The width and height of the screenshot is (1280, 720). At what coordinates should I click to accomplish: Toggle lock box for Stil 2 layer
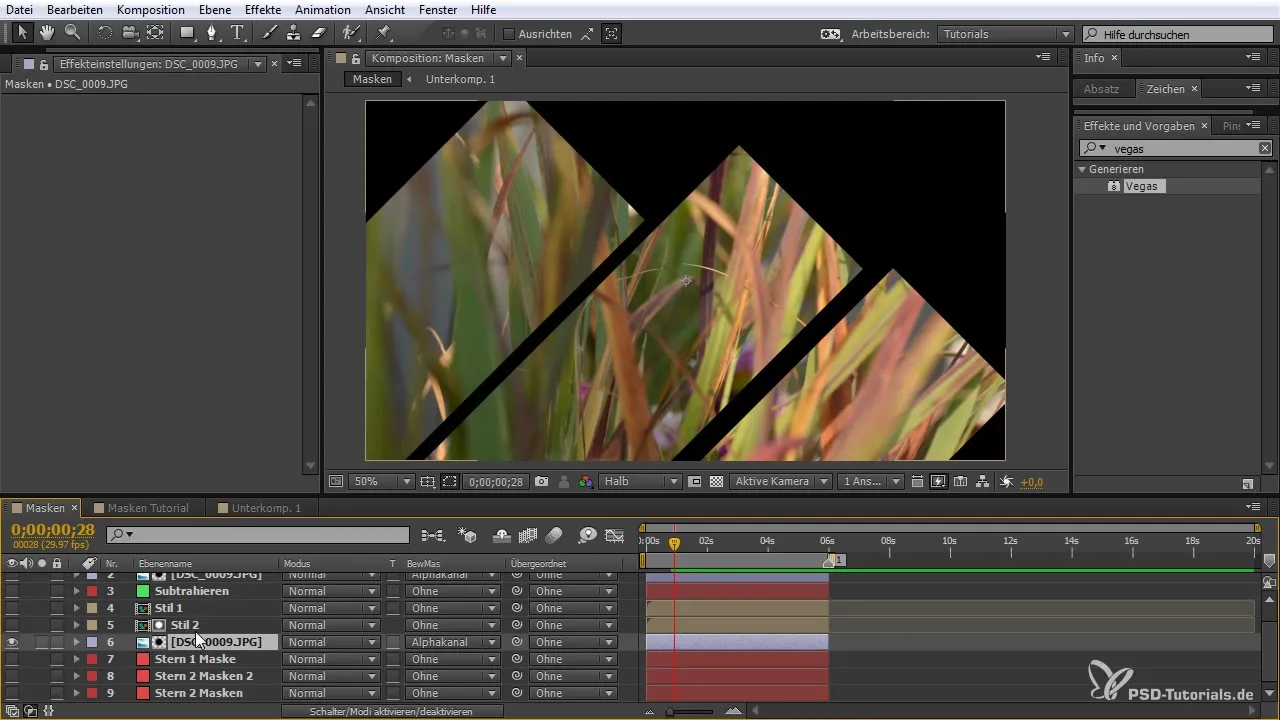click(57, 625)
